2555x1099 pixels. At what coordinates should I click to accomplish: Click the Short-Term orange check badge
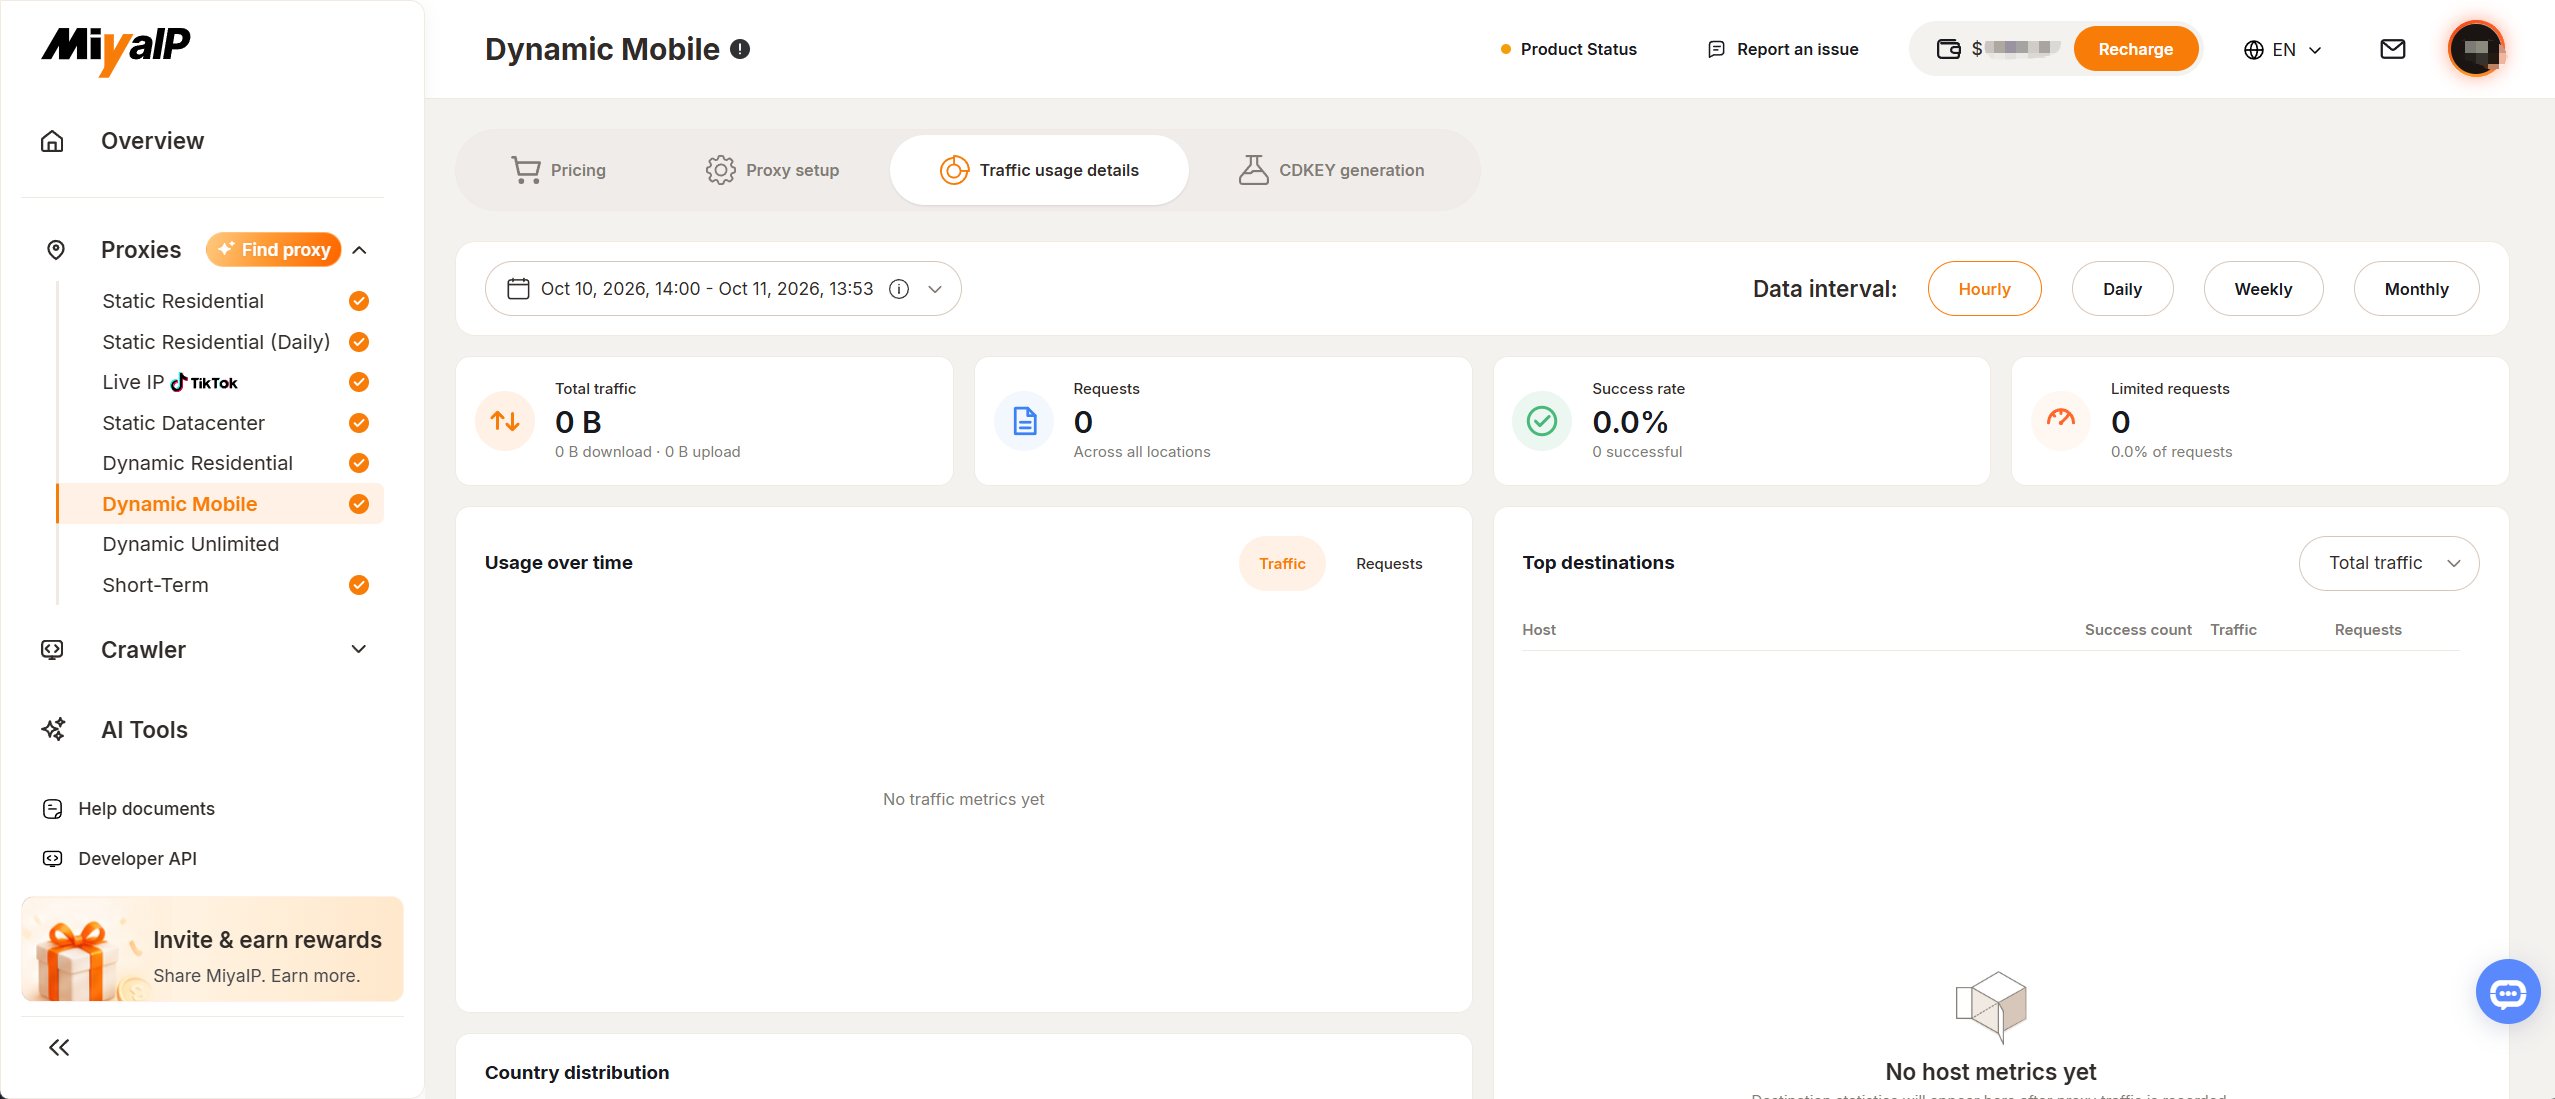click(x=359, y=585)
